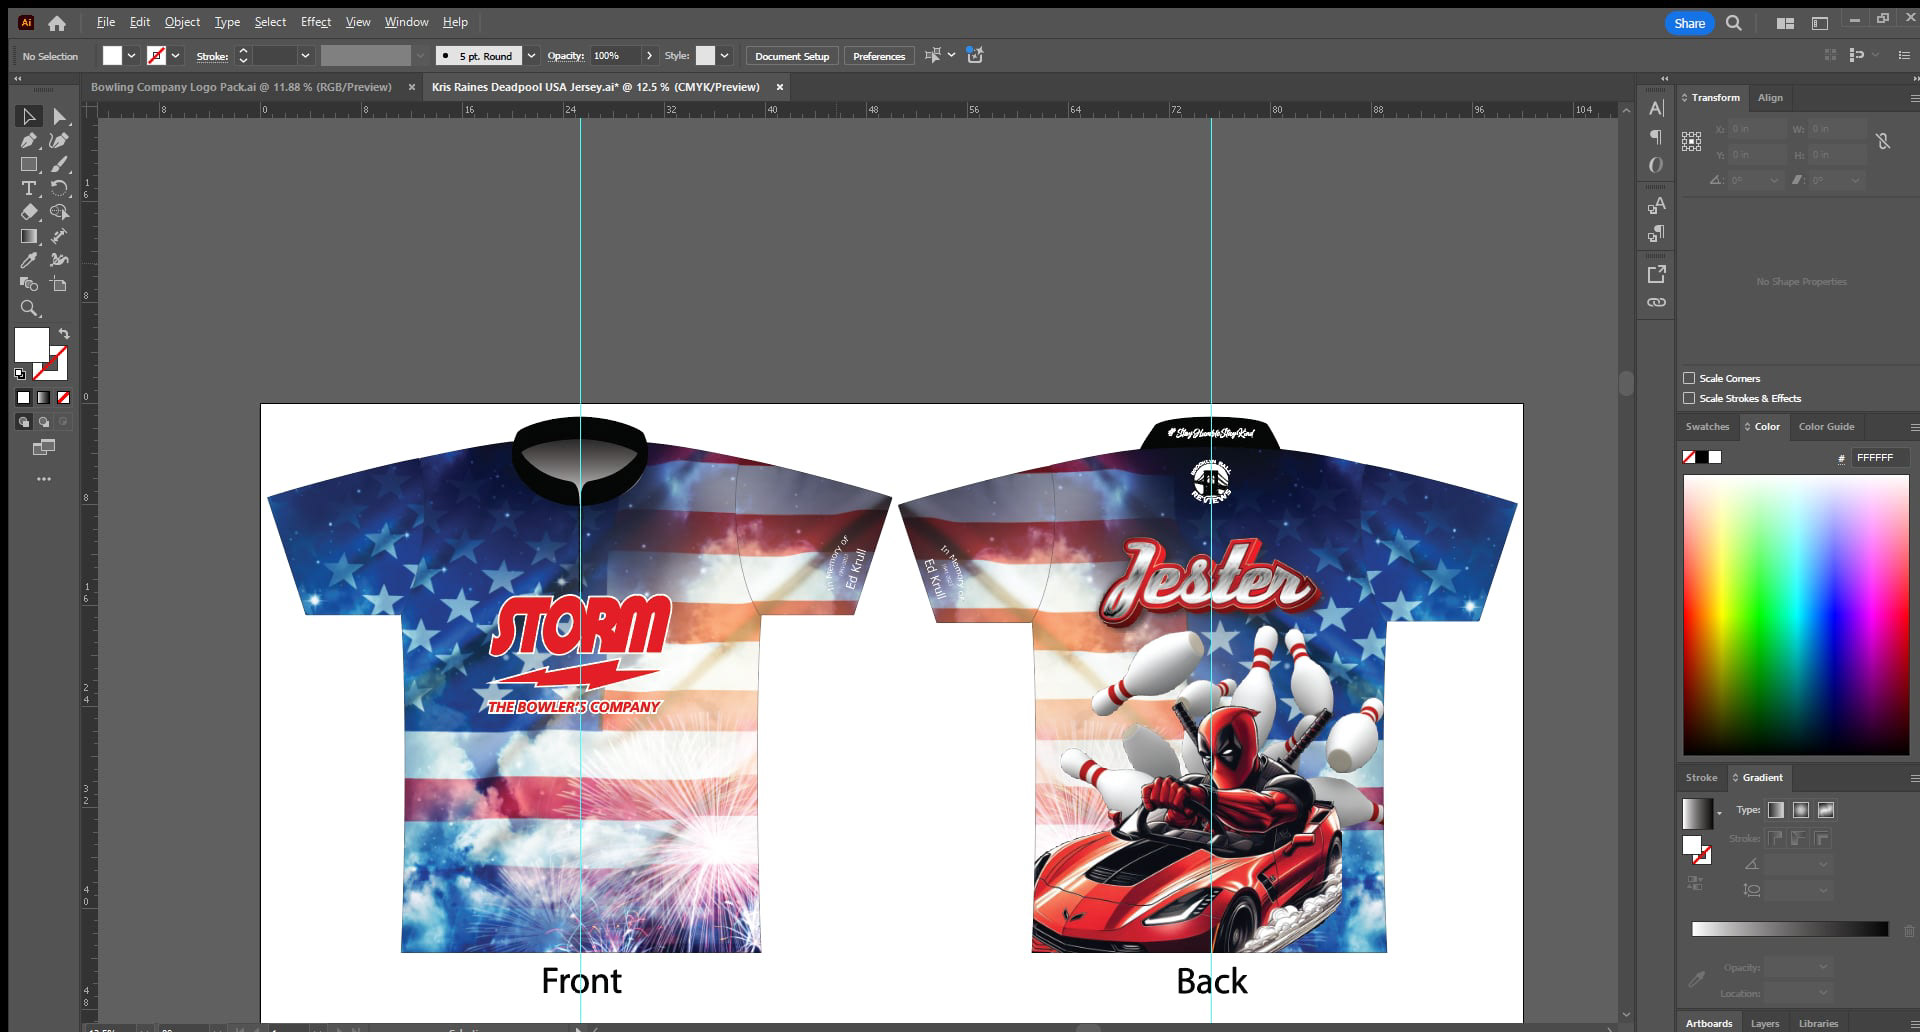Select the Type tool
This screenshot has height=1032, width=1920.
tap(29, 189)
